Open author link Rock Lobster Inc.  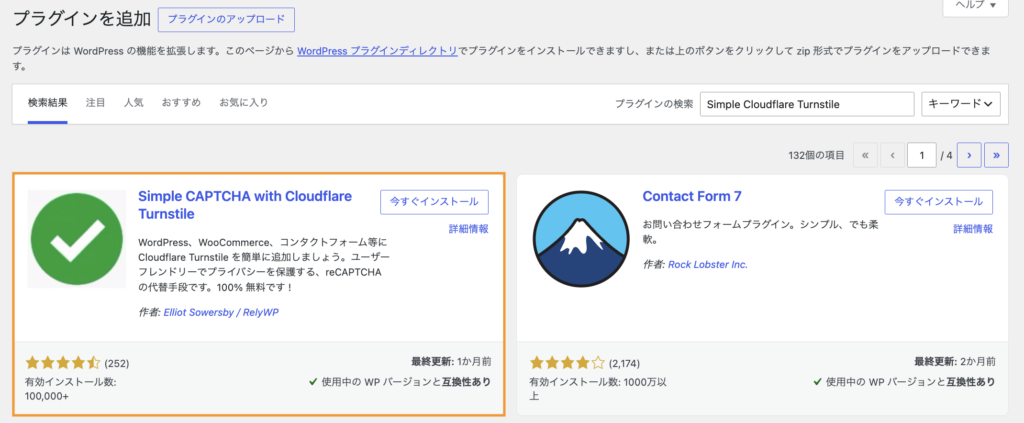pyautogui.click(x=708, y=264)
